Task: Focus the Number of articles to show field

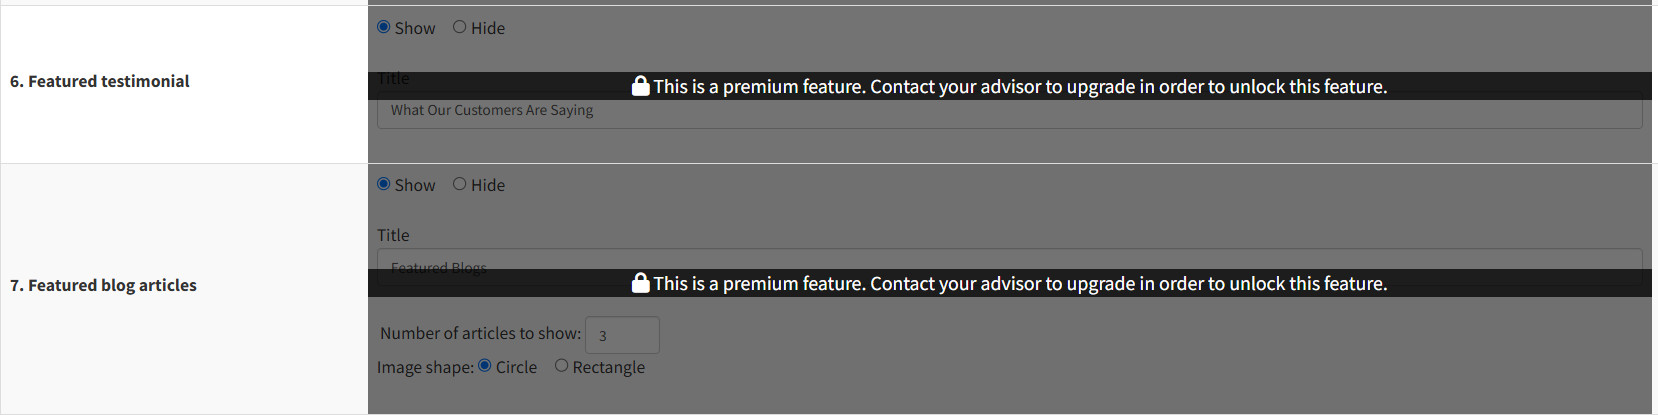Action: click(622, 335)
